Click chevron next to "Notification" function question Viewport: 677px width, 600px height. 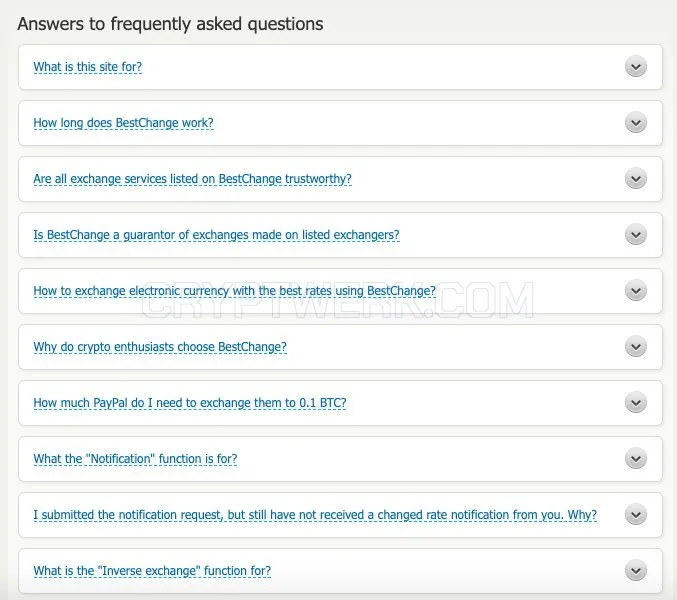(636, 459)
